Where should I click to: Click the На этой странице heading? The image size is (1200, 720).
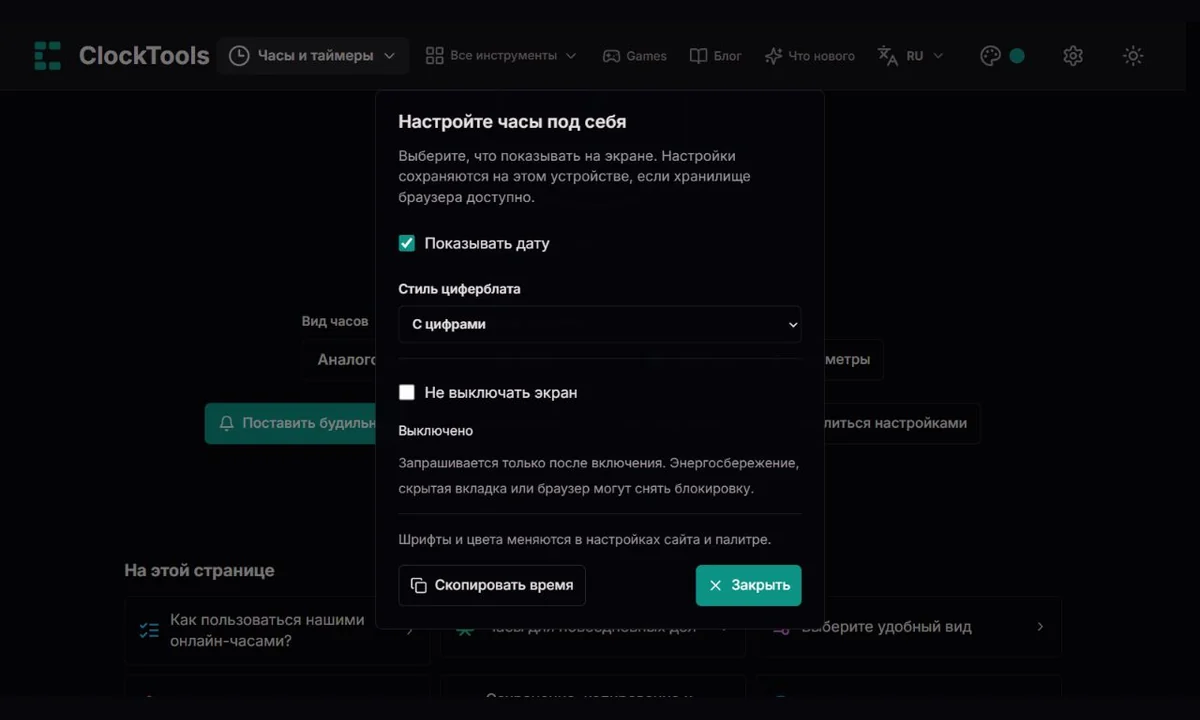[x=199, y=570]
